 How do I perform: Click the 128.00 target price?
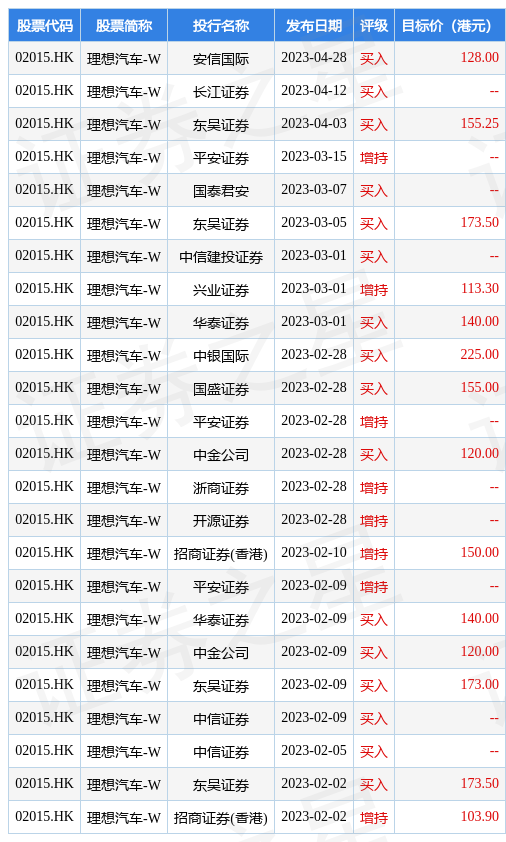click(480, 57)
